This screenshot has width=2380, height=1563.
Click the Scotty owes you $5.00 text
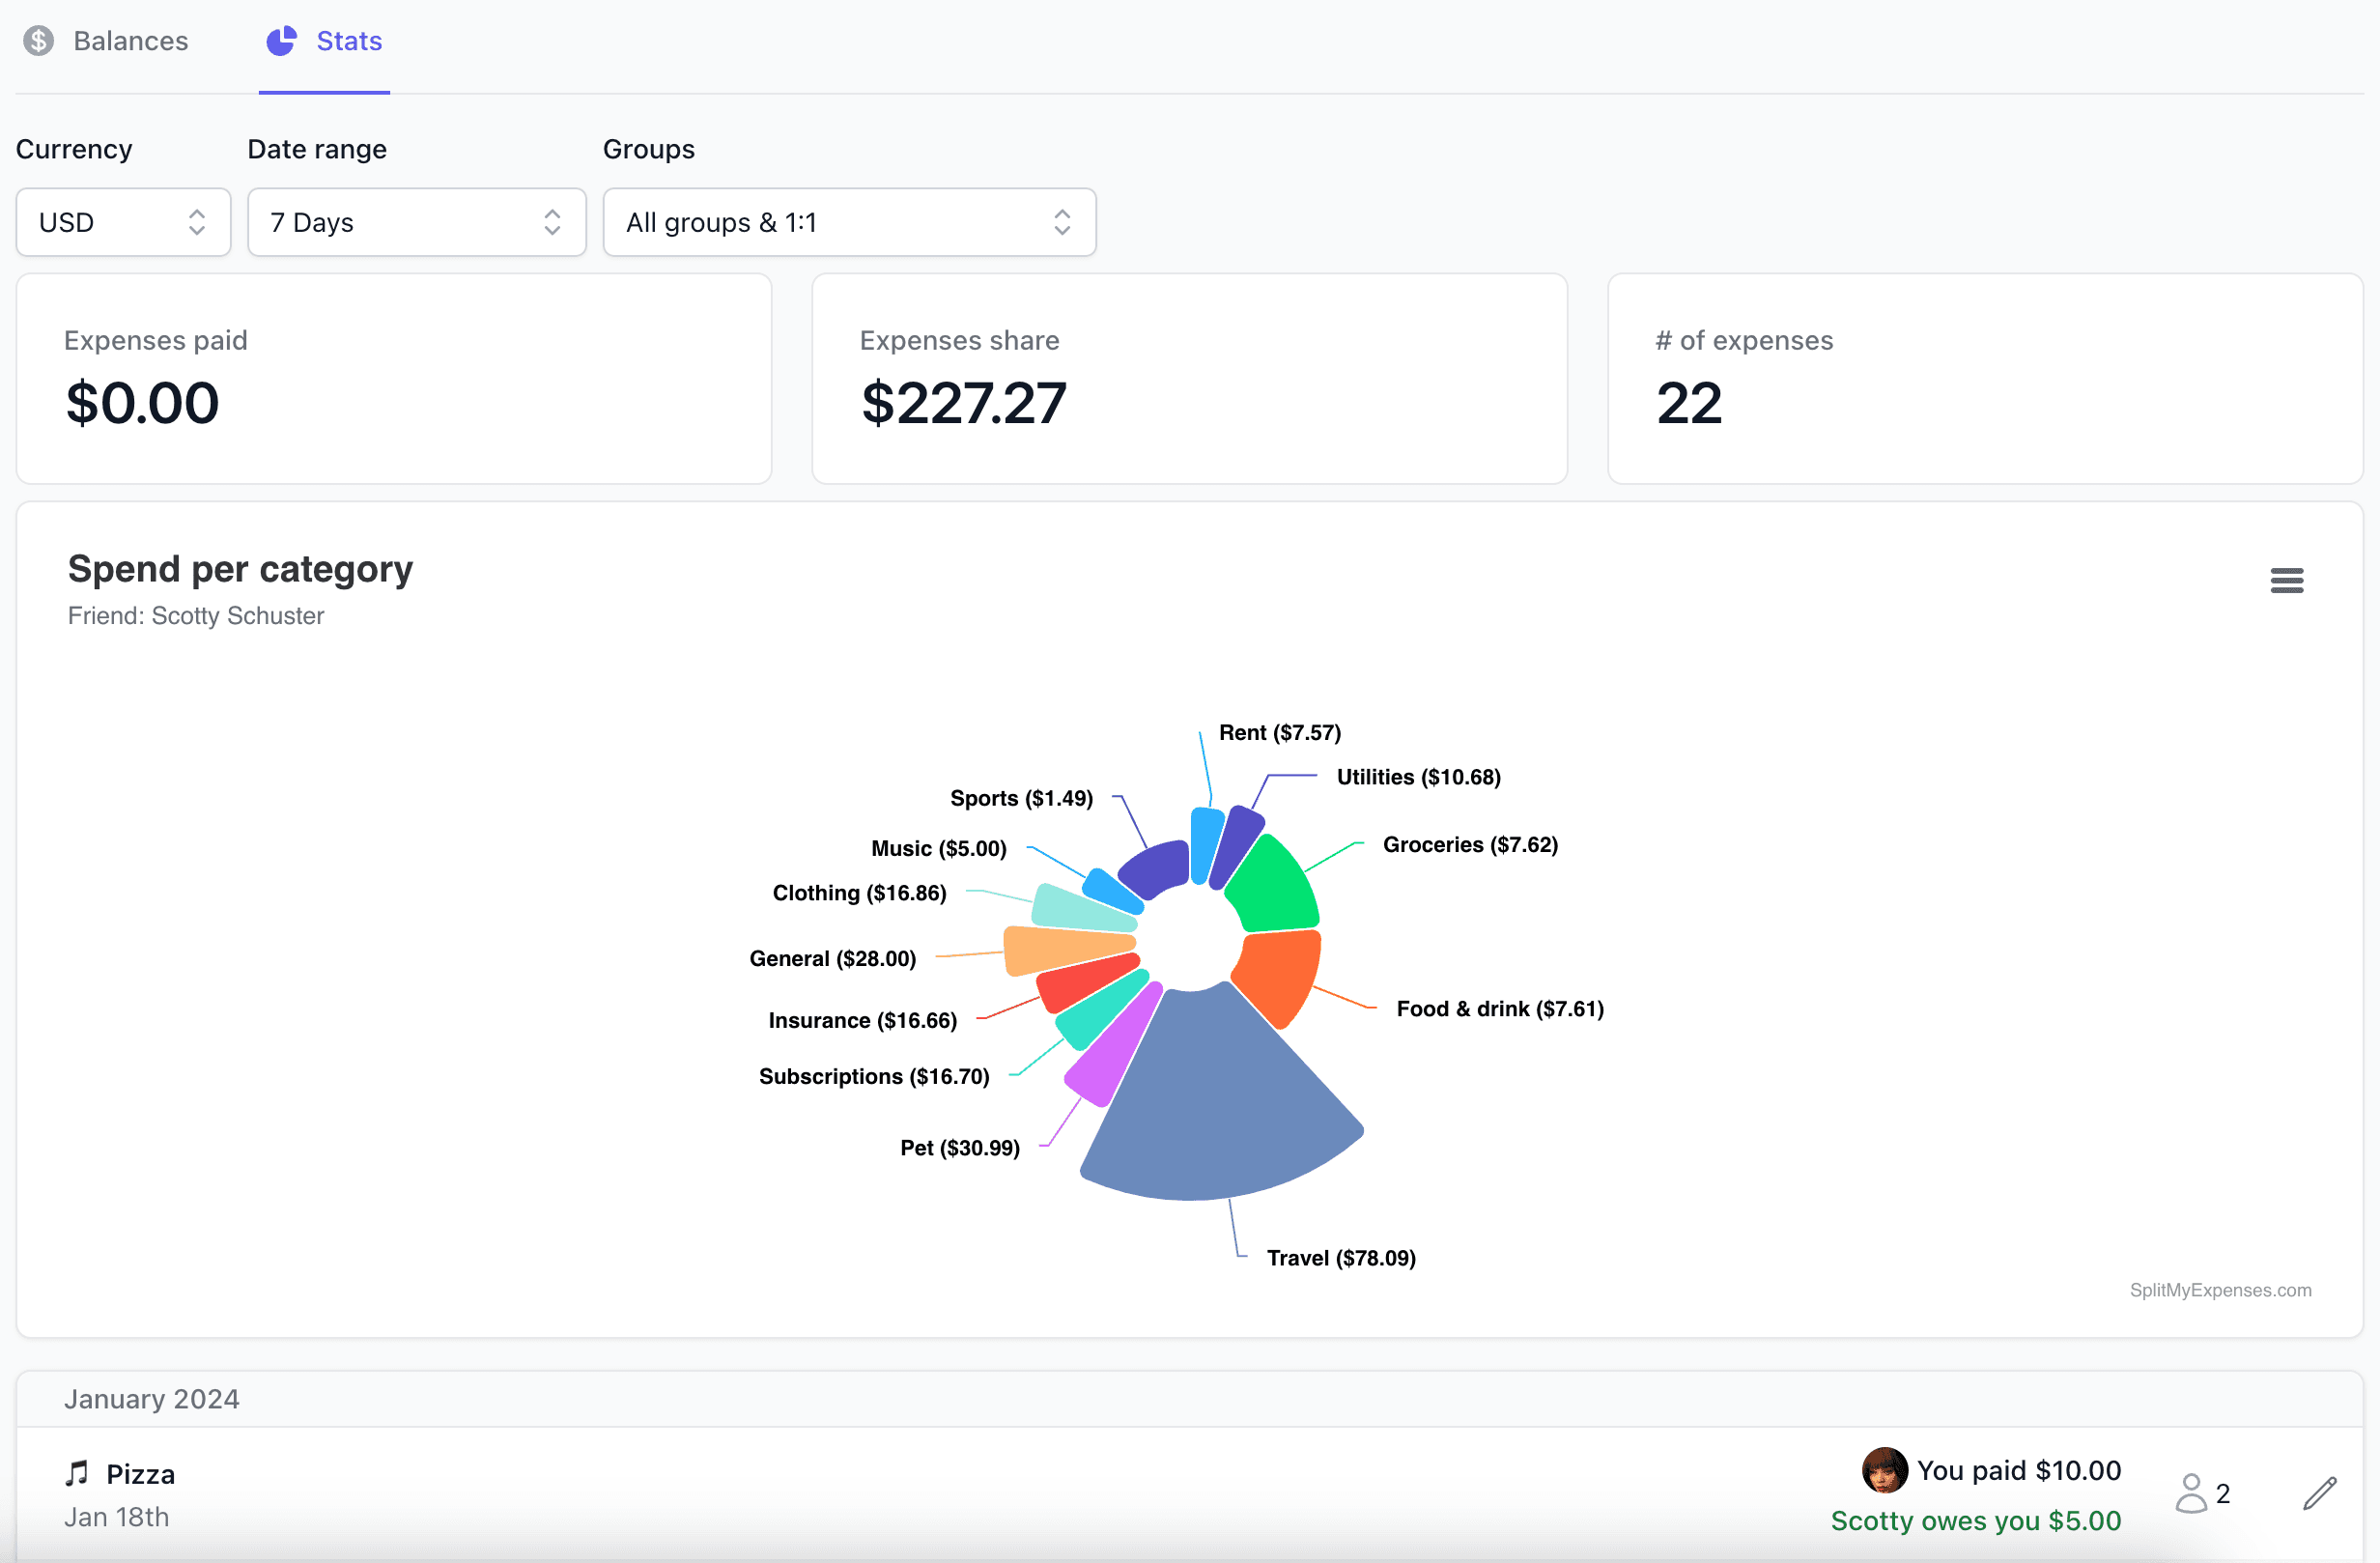(x=1975, y=1520)
